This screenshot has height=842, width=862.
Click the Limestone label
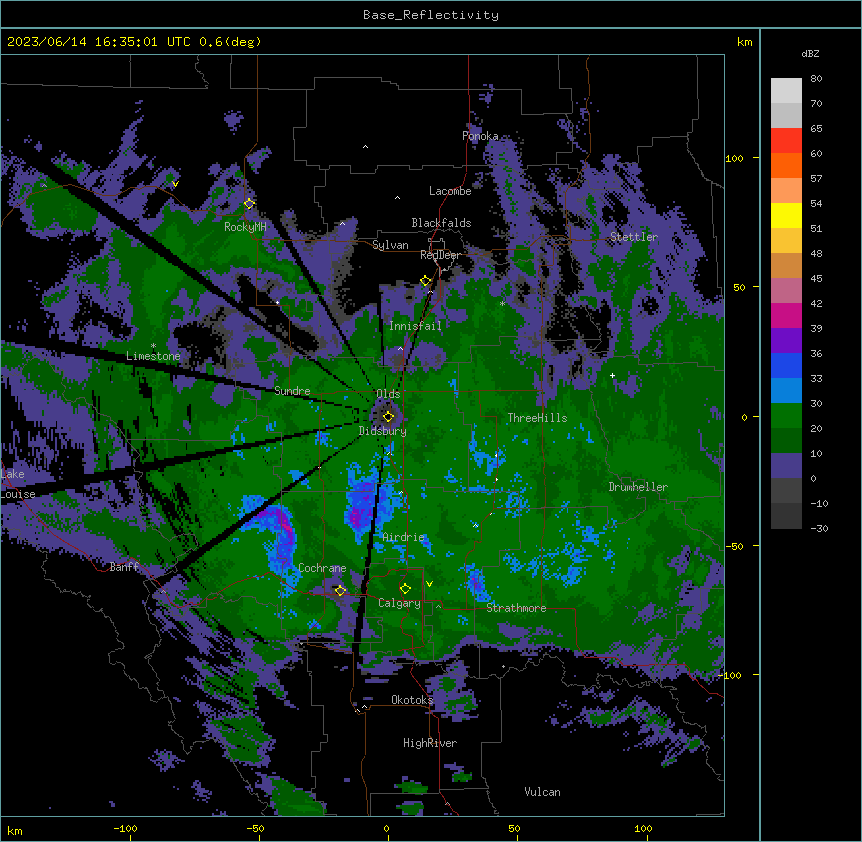pos(153,356)
